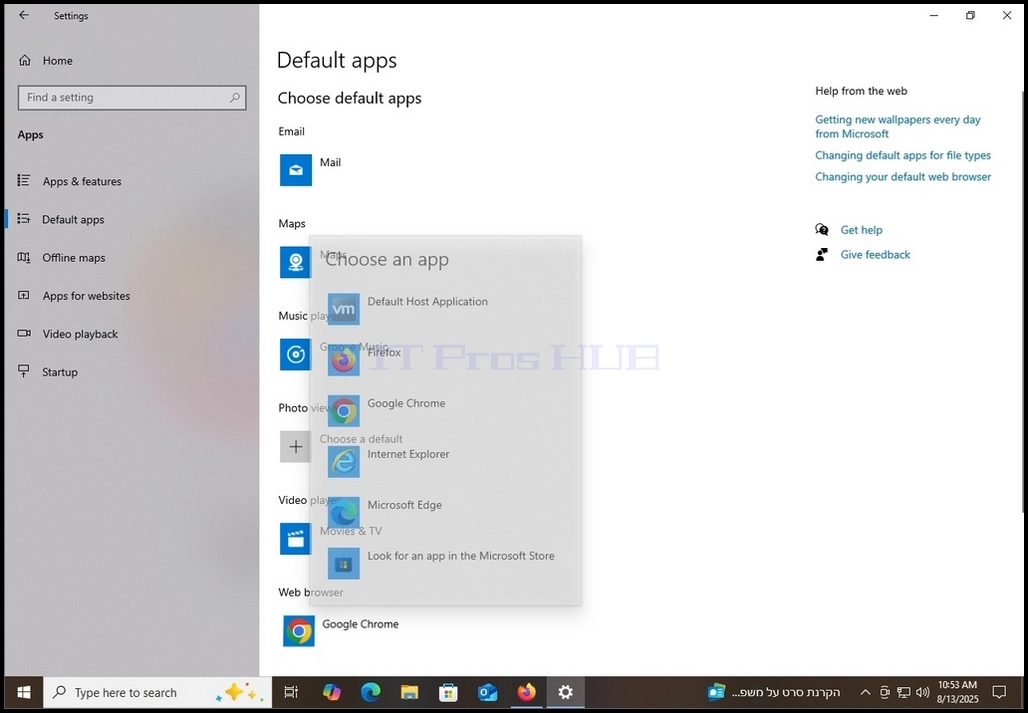Focus the Find a setting search box
1028x713 pixels.
(x=132, y=98)
